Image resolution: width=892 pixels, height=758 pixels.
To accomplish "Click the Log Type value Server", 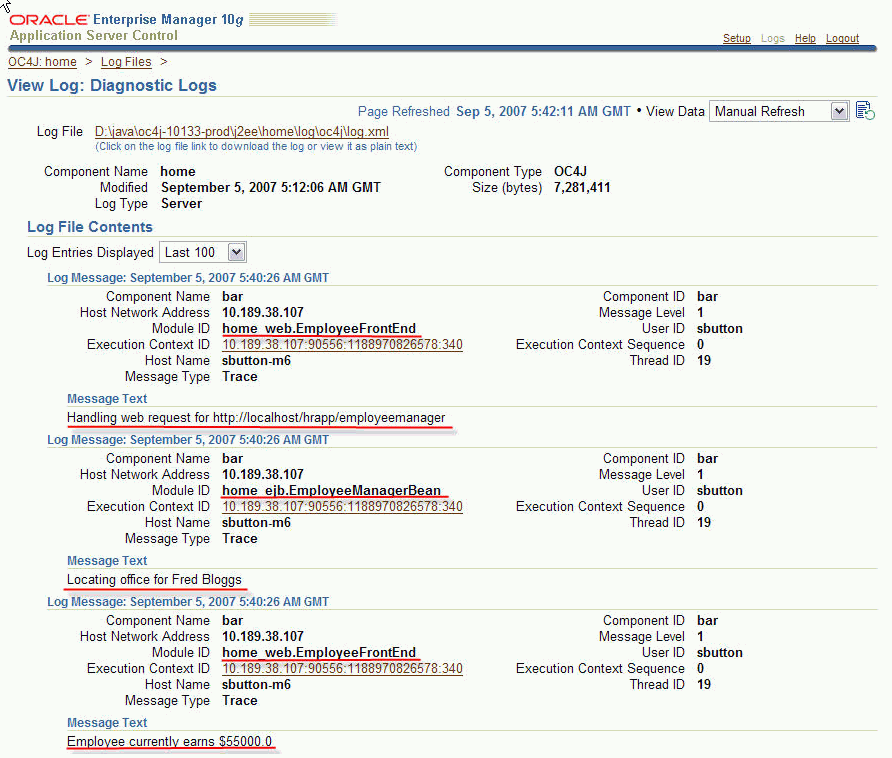I will tap(181, 203).
